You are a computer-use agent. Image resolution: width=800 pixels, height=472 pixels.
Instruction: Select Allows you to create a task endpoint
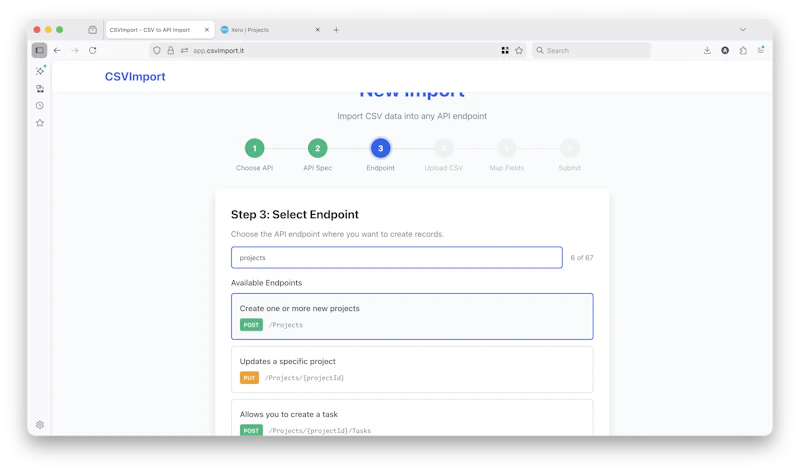tap(412, 418)
